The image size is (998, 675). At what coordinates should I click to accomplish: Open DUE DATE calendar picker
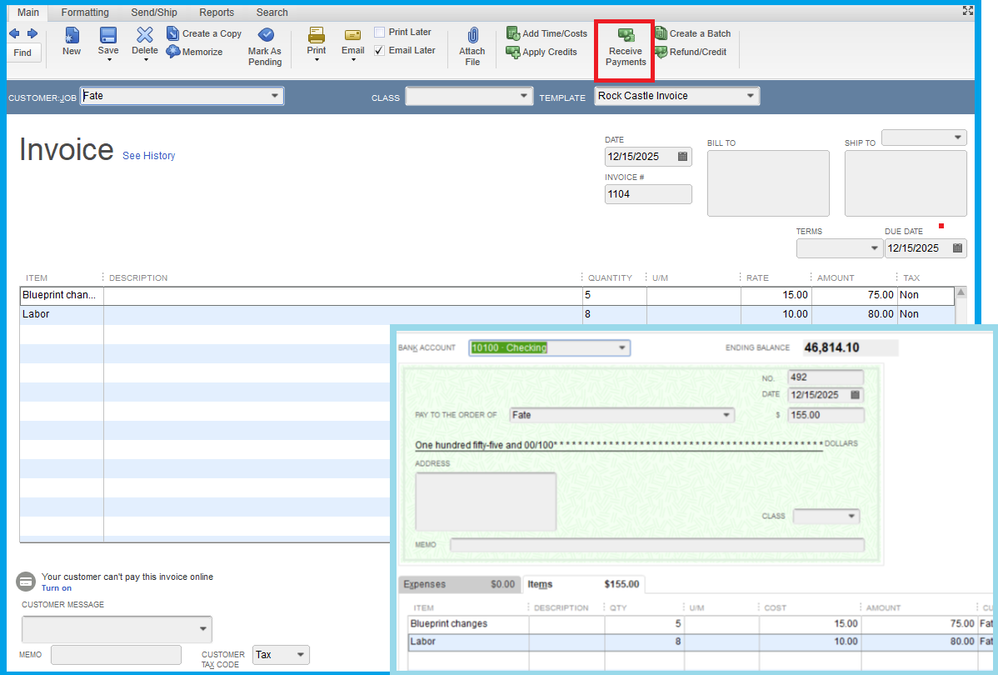pos(957,248)
